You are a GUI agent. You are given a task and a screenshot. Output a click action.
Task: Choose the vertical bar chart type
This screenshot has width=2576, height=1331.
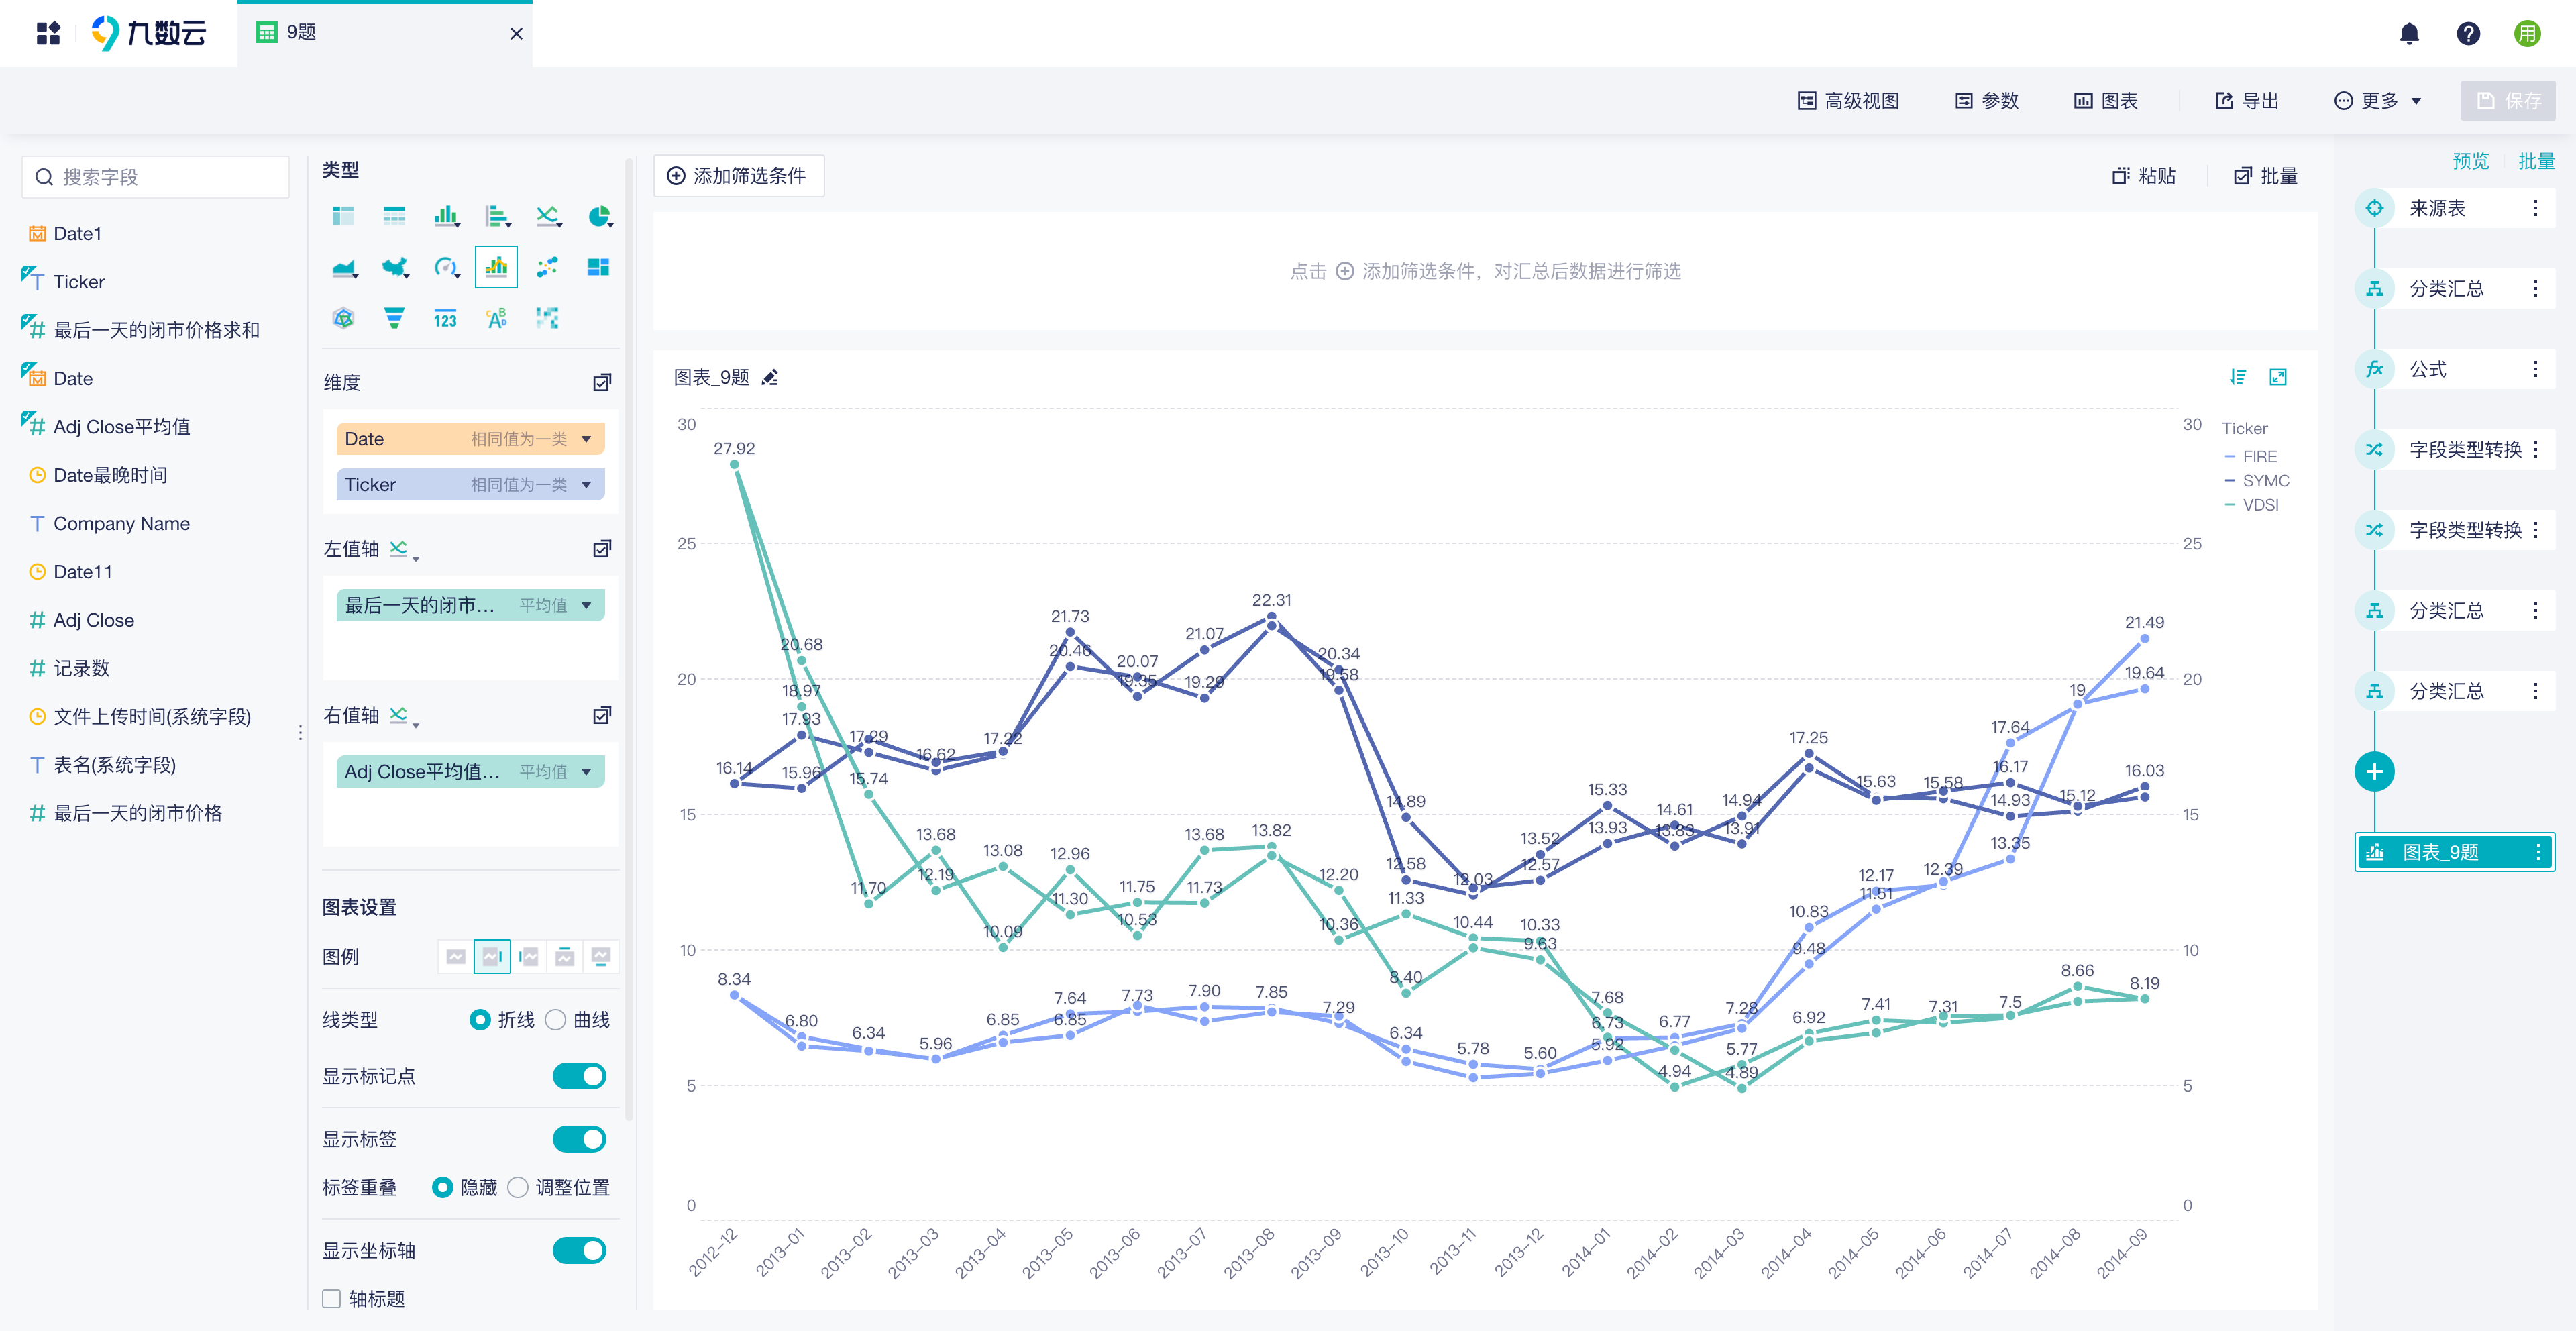pos(446,216)
